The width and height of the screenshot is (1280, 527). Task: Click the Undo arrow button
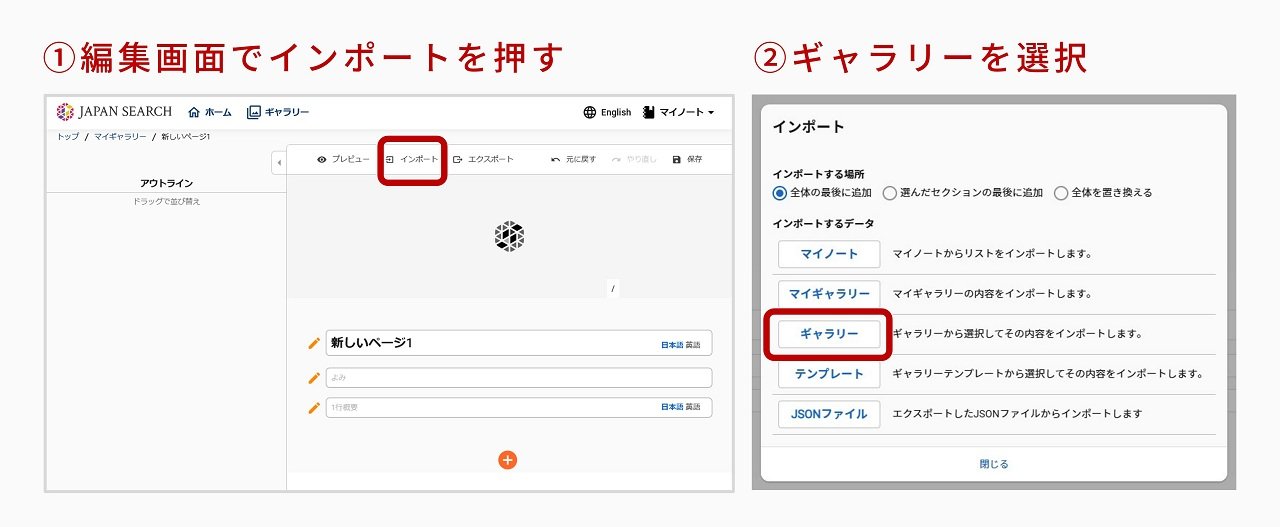[x=556, y=160]
